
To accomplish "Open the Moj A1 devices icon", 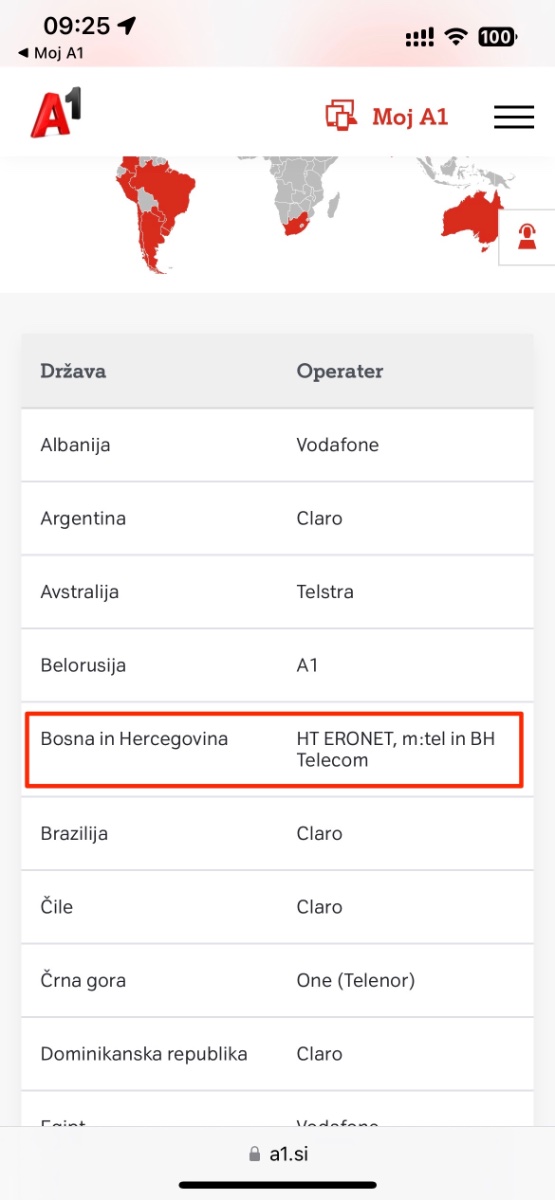I will pos(341,115).
